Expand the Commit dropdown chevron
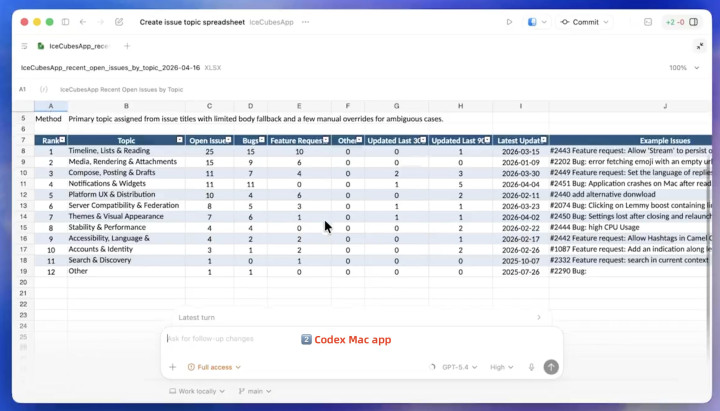Viewport: 720px width, 411px height. (606, 22)
